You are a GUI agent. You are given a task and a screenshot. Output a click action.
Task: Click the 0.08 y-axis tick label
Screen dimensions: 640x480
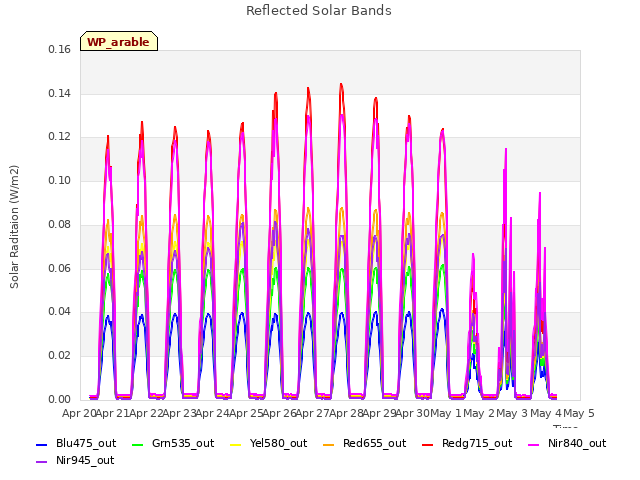click(60, 224)
